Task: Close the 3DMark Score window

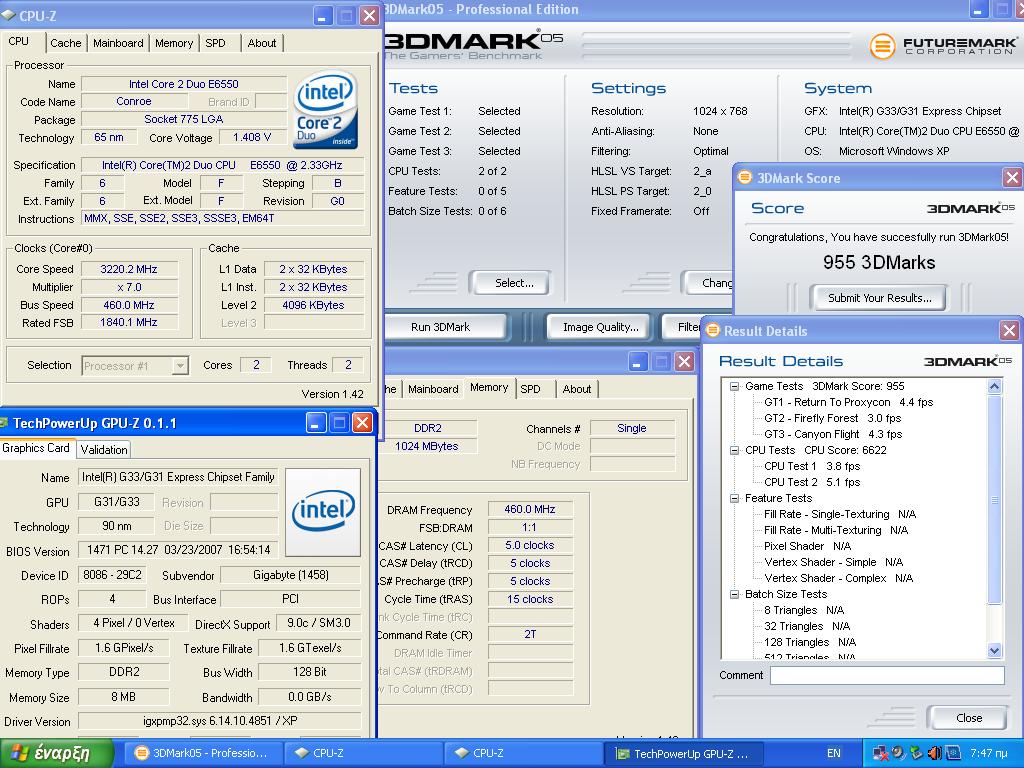Action: click(1012, 177)
